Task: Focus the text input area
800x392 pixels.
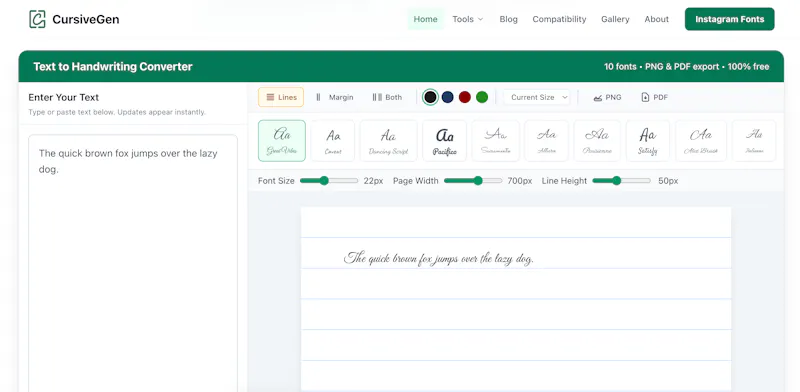Action: (133, 263)
